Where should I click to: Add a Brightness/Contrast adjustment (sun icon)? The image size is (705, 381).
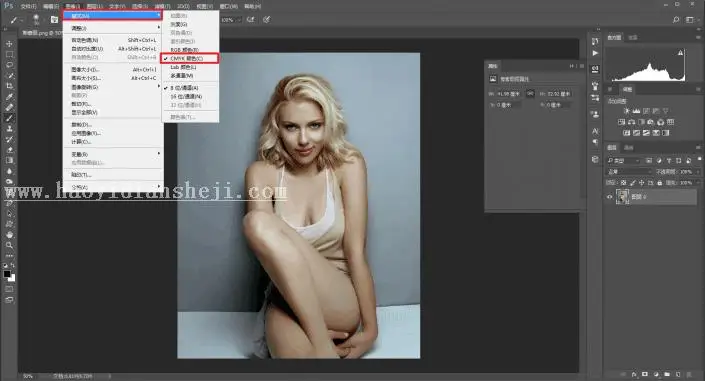click(x=626, y=111)
